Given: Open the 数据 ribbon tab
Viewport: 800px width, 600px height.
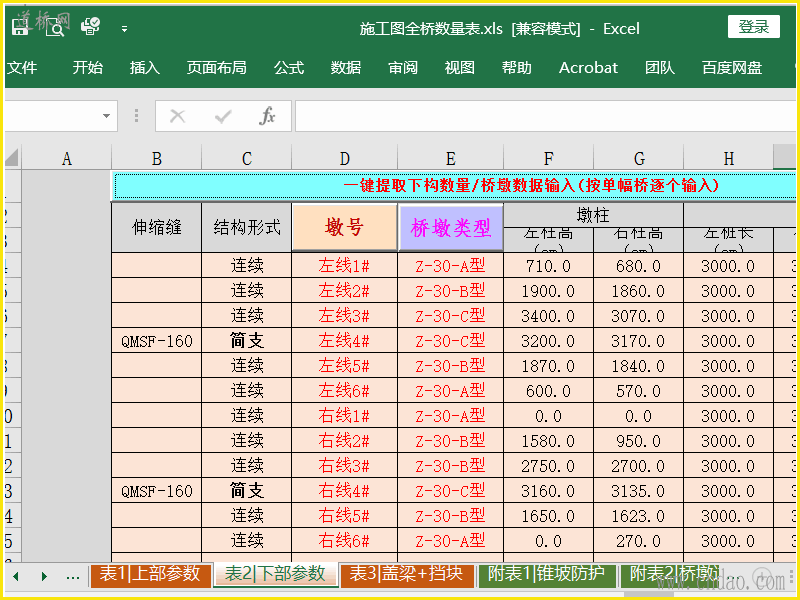Looking at the screenshot, I should [346, 68].
